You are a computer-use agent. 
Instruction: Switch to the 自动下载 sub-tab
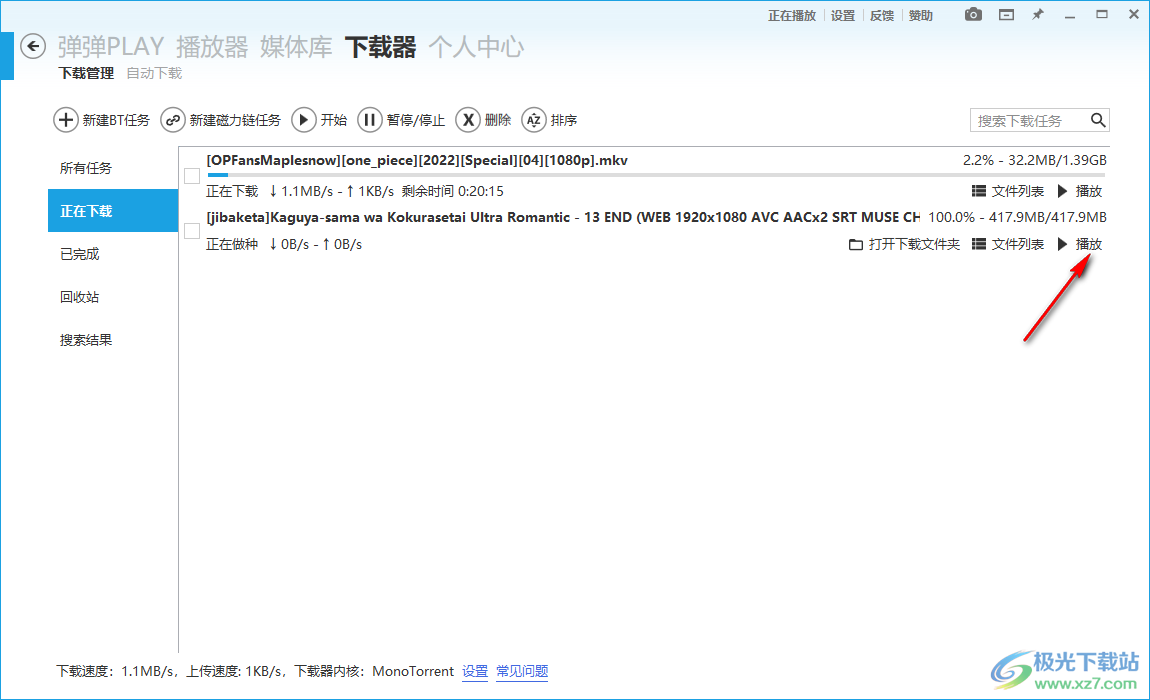tap(154, 73)
